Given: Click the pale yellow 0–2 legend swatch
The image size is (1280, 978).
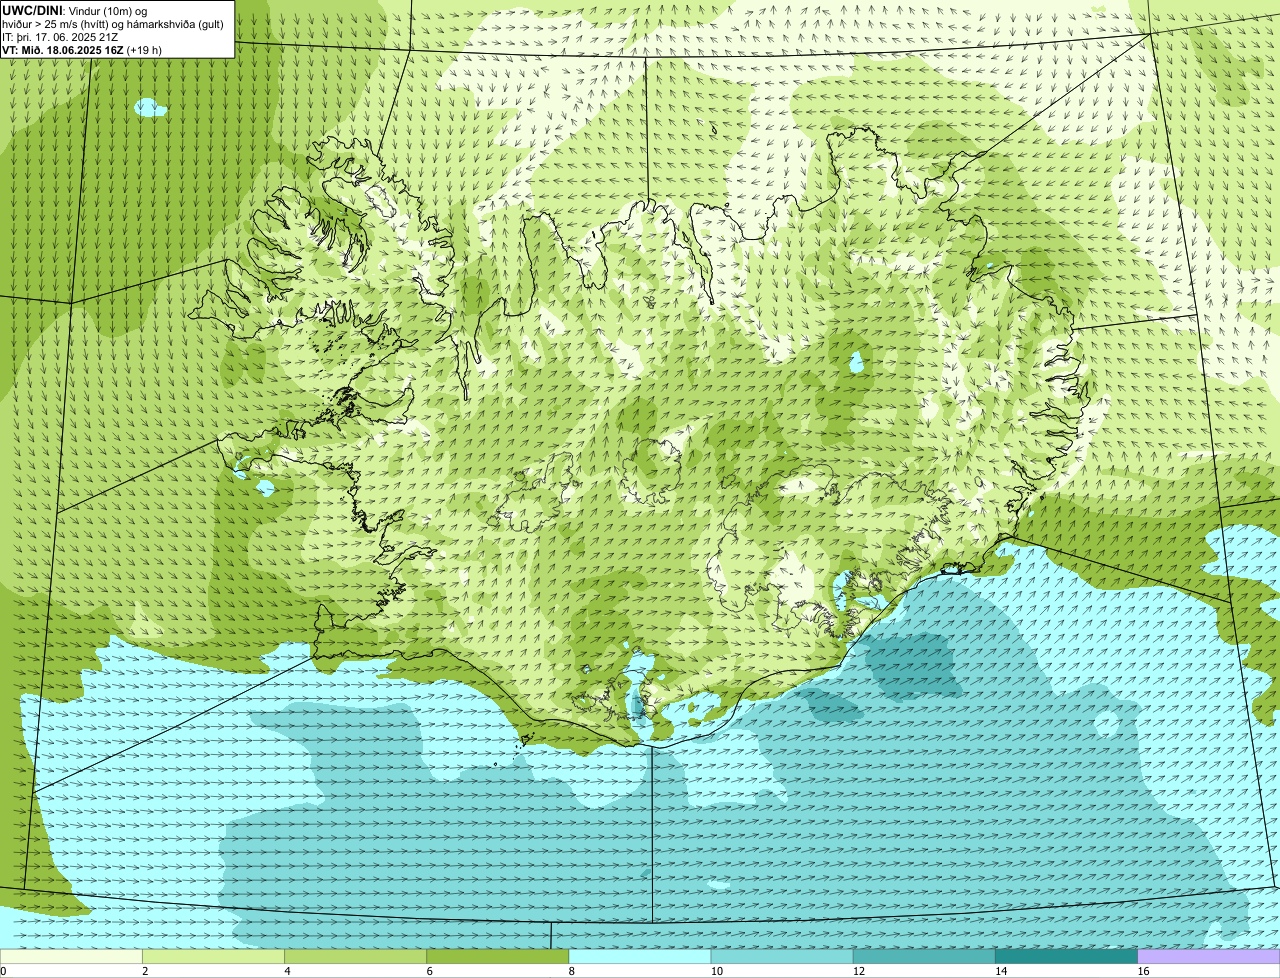Looking at the screenshot, I should coord(71,956).
